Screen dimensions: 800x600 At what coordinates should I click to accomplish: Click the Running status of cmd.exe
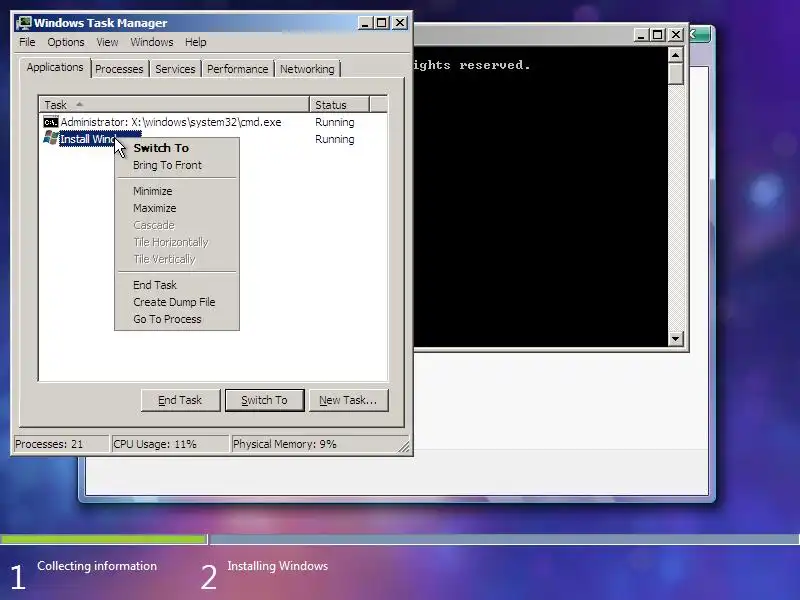pos(335,122)
